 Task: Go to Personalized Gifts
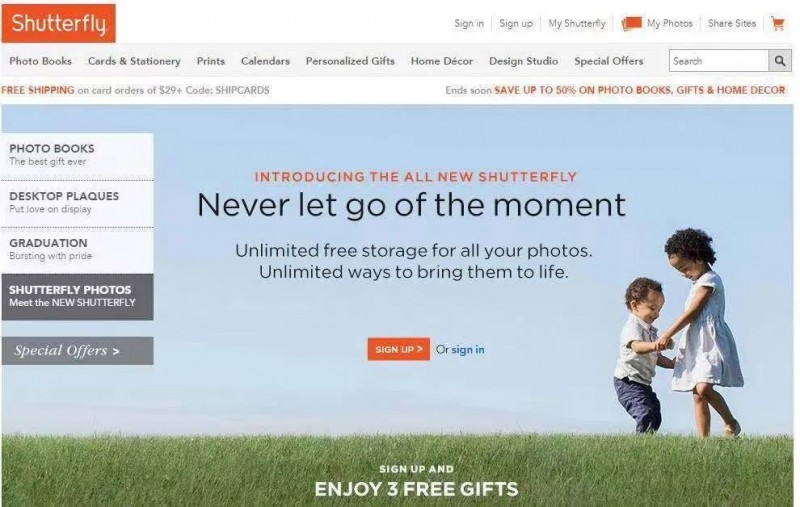pos(350,61)
